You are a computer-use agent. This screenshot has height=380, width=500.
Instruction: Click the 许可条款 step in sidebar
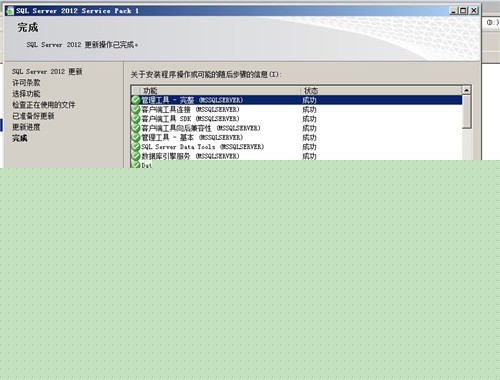pyautogui.click(x=26, y=83)
